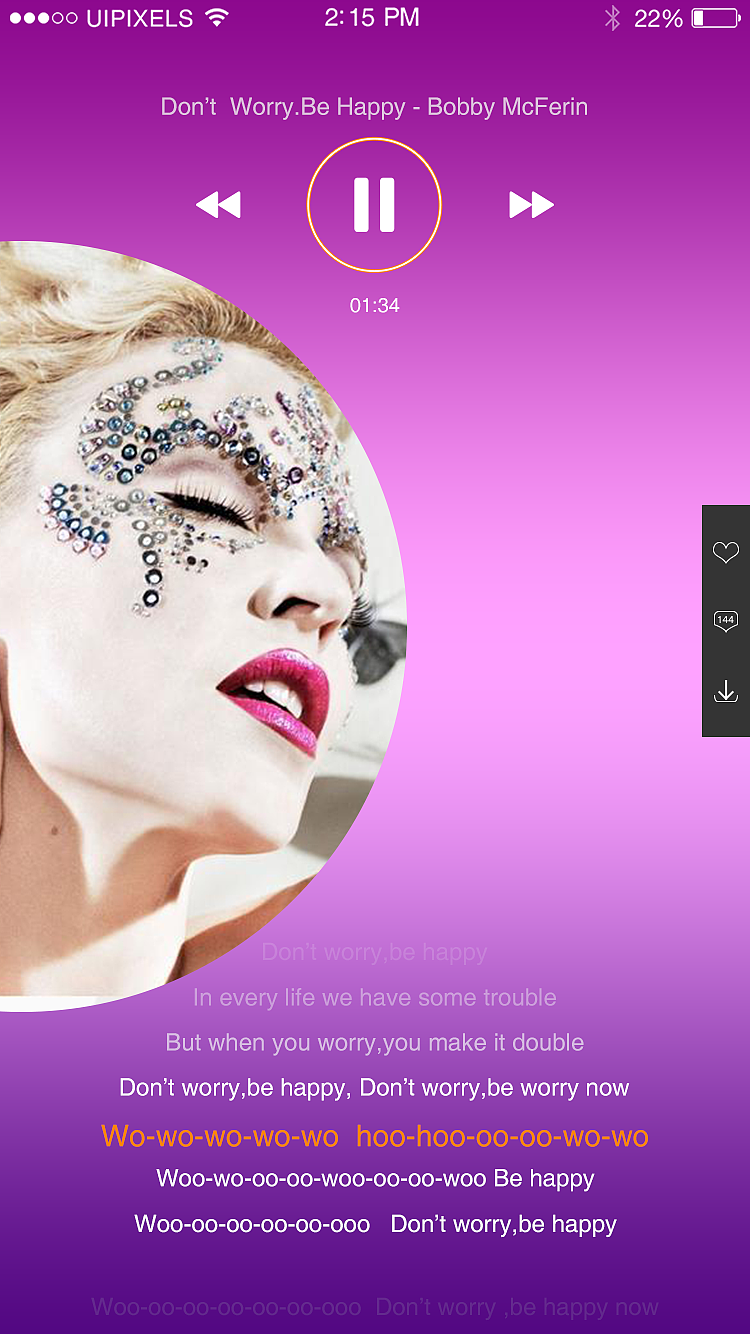Viewport: 750px width, 1334px height.
Task: Like the song with the heart icon
Action: tap(726, 552)
